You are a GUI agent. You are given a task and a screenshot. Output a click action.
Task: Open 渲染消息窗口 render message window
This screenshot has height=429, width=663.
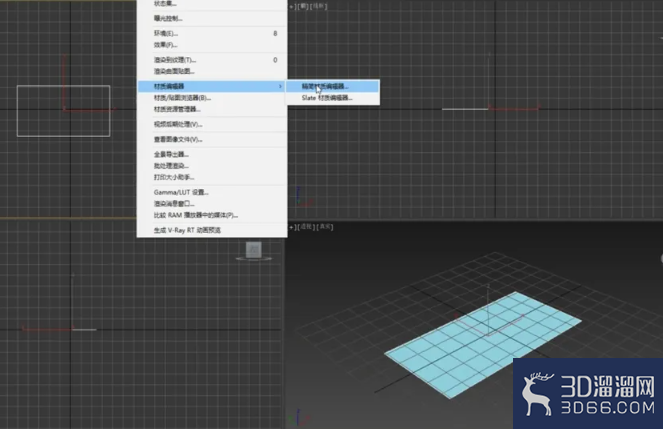212,204
